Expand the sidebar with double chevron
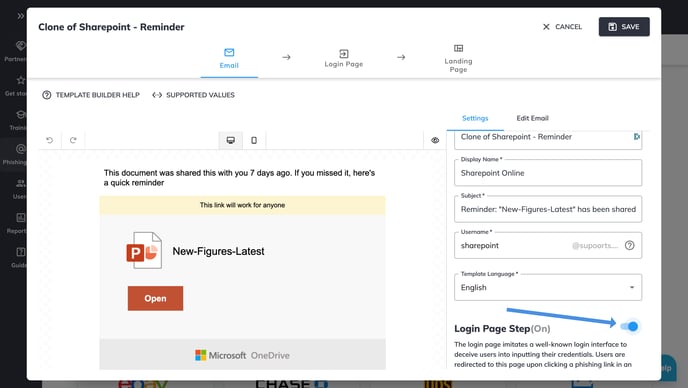This screenshot has height=388, width=688. click(x=21, y=16)
